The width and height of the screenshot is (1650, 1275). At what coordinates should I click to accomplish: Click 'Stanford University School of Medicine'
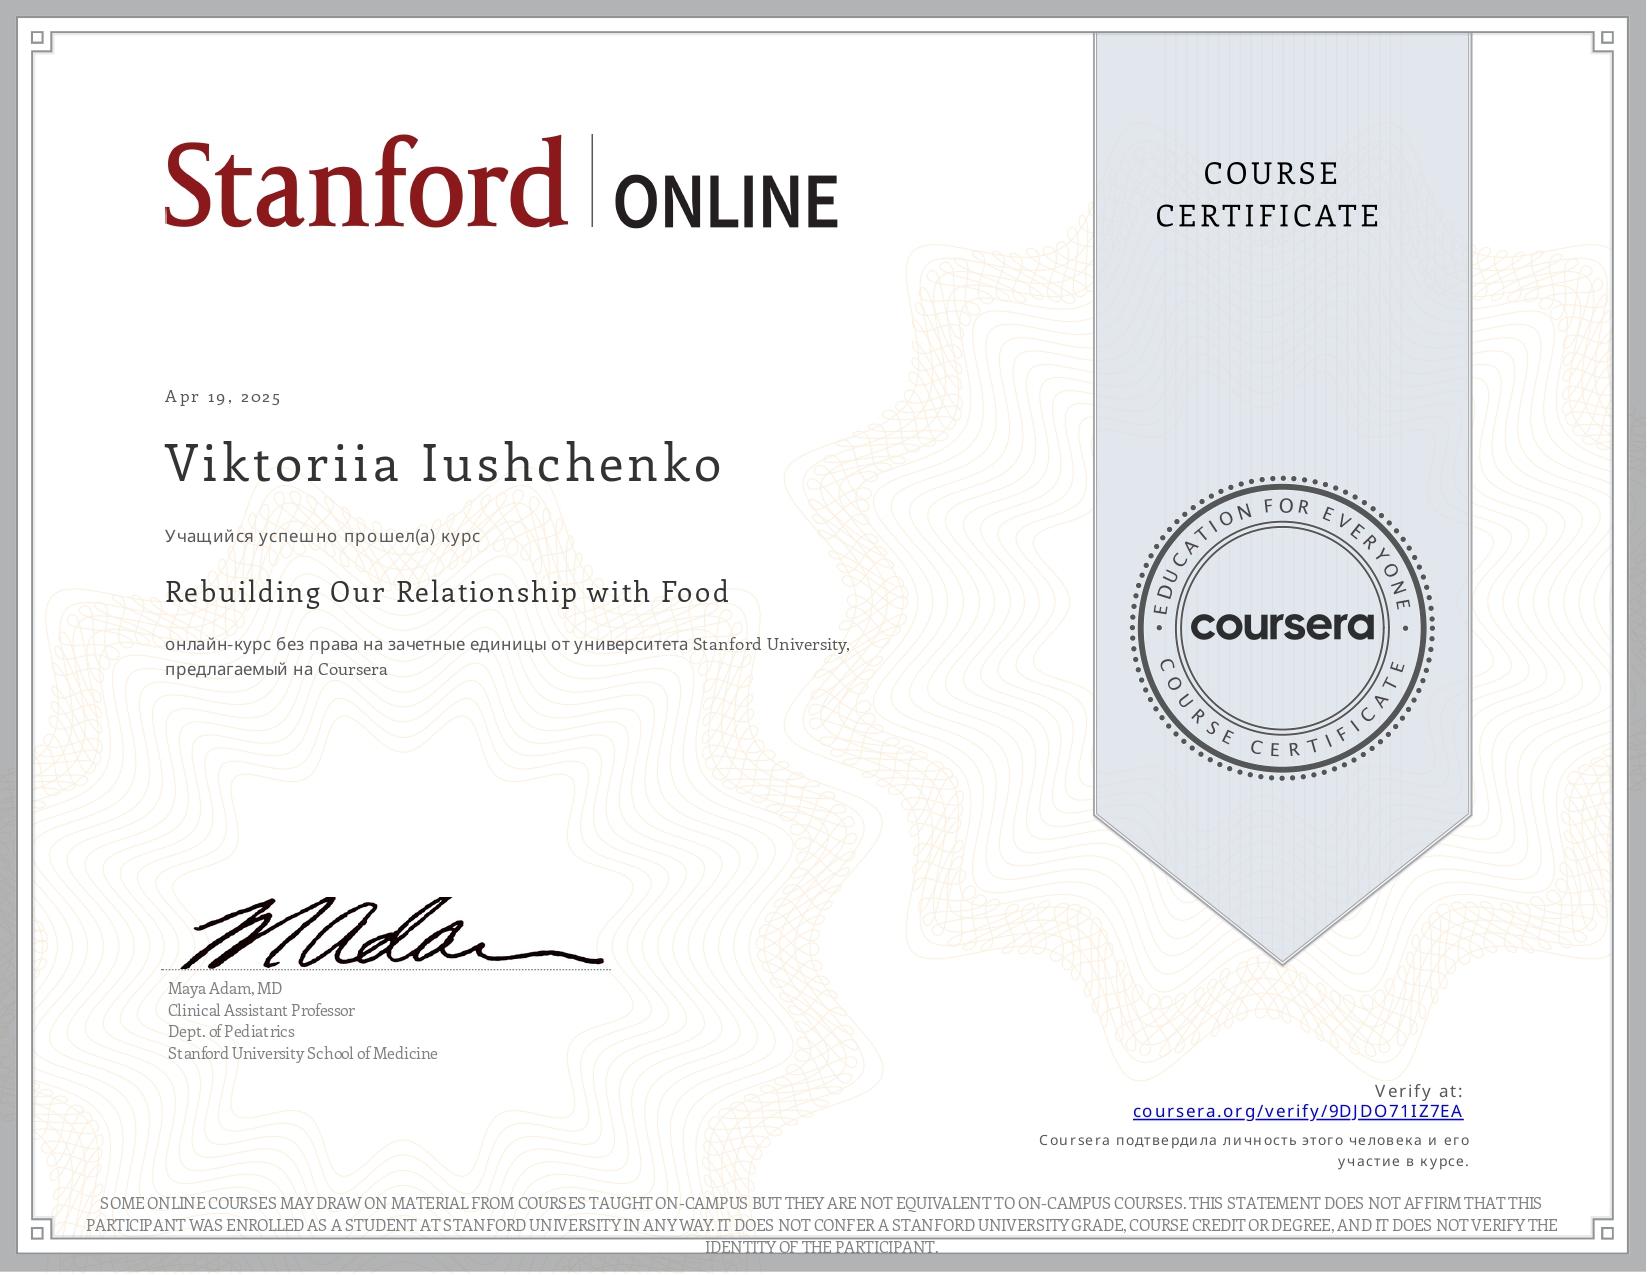pos(303,1054)
